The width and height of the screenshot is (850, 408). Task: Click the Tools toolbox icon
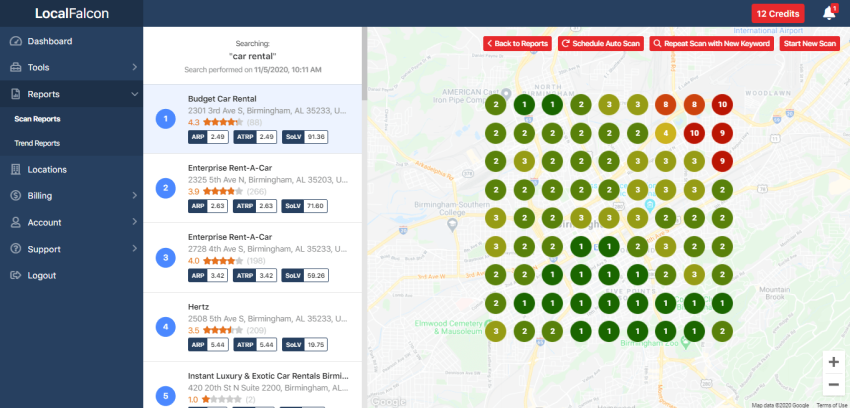click(x=16, y=68)
